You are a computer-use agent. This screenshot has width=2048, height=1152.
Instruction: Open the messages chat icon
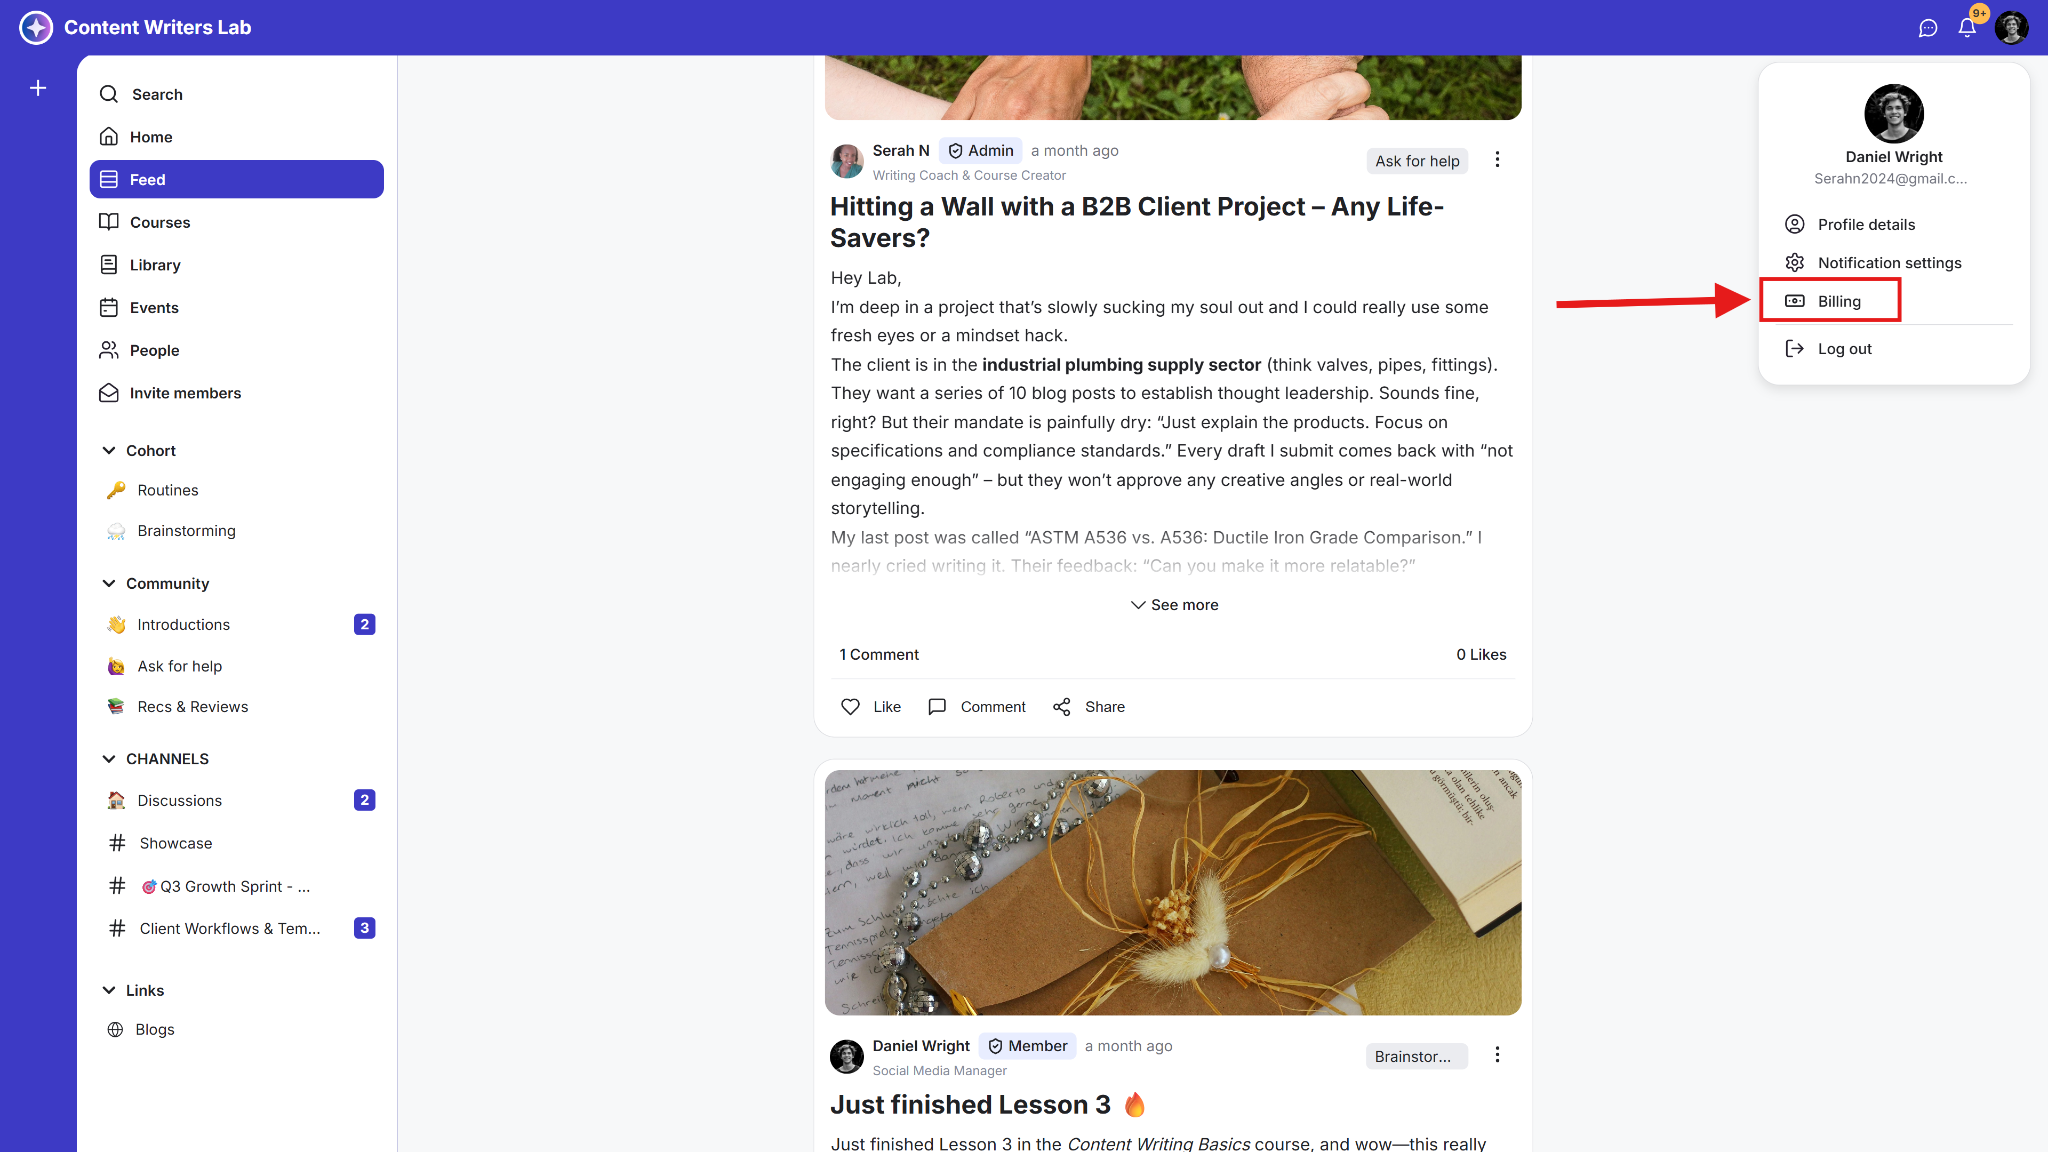1928,28
